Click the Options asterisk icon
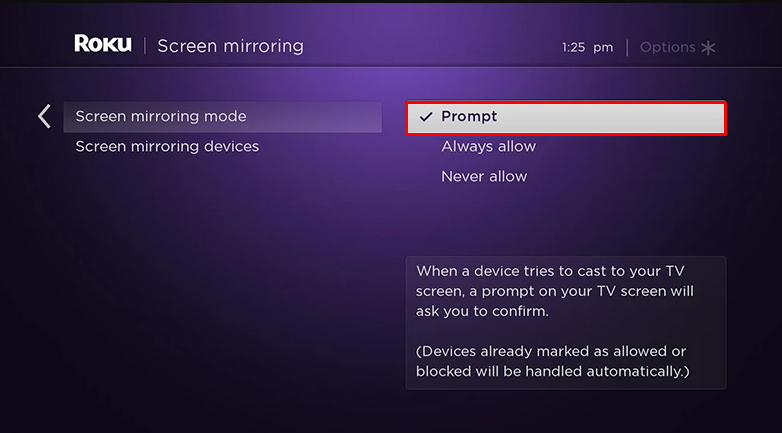The image size is (782, 433). tap(708, 47)
